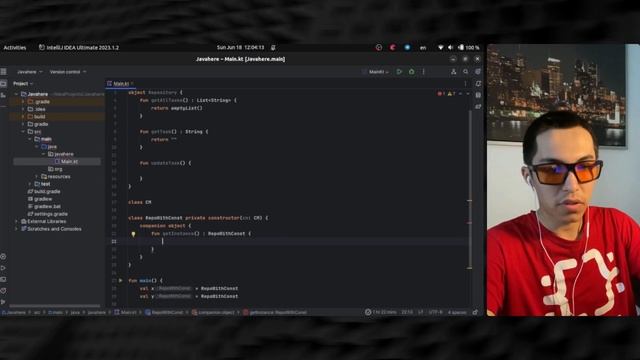Place cursor on class CM line
The width and height of the screenshot is (640, 360).
click(x=140, y=202)
